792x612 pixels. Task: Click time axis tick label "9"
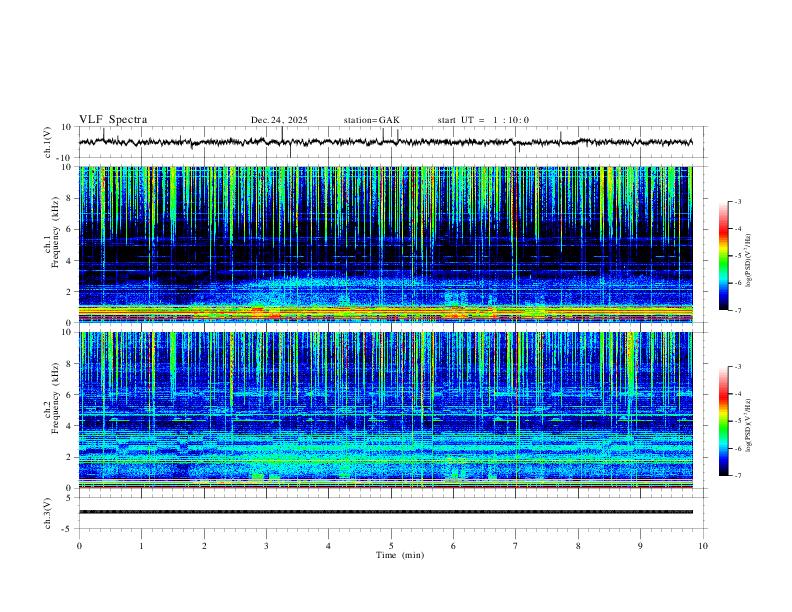[x=640, y=546]
